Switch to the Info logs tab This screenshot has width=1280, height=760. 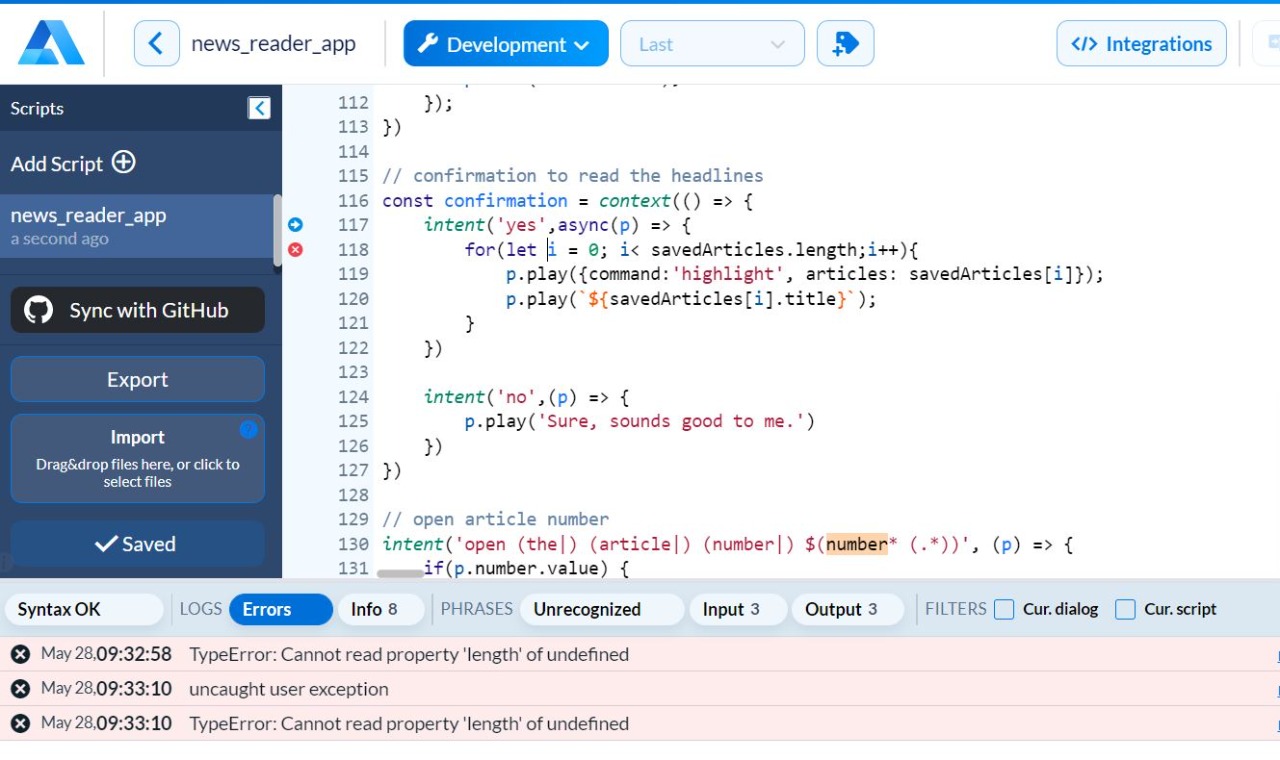(380, 609)
